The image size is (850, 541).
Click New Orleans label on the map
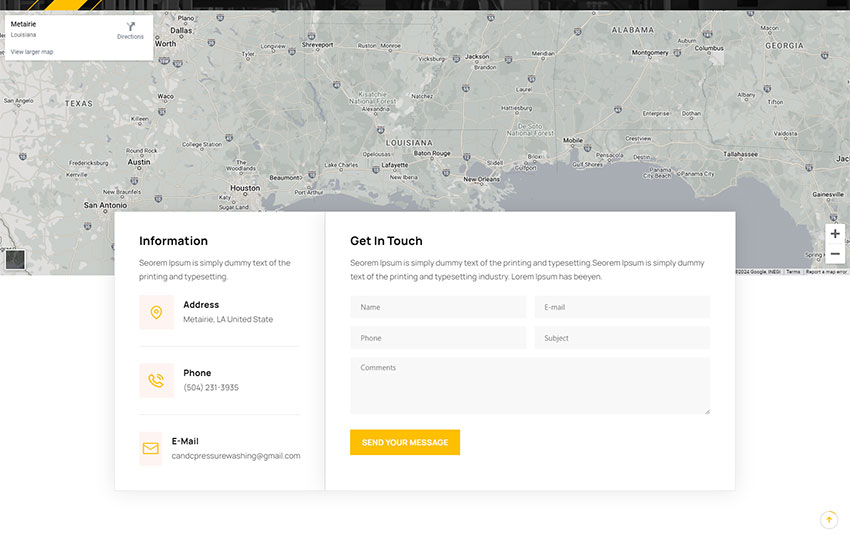481,180
